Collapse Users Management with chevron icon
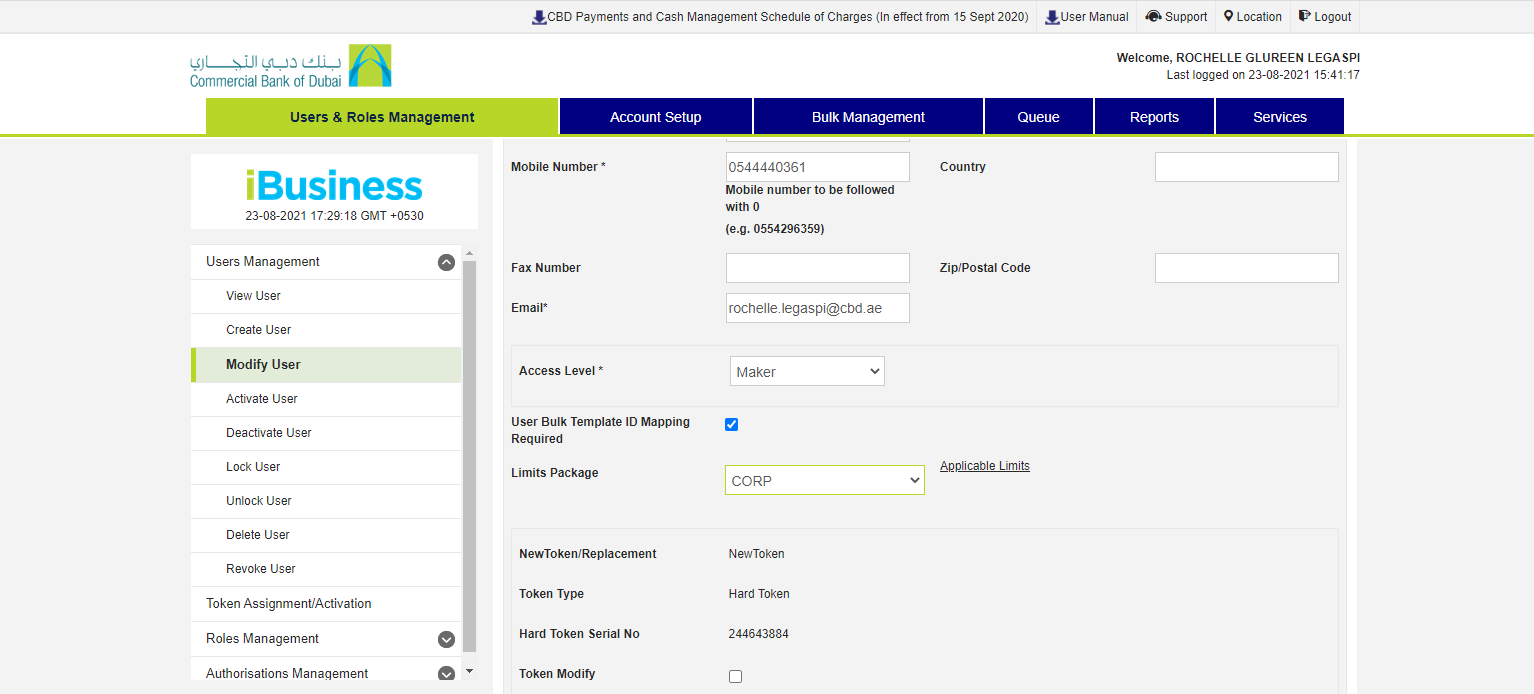This screenshot has height=694, width=1534. (446, 262)
